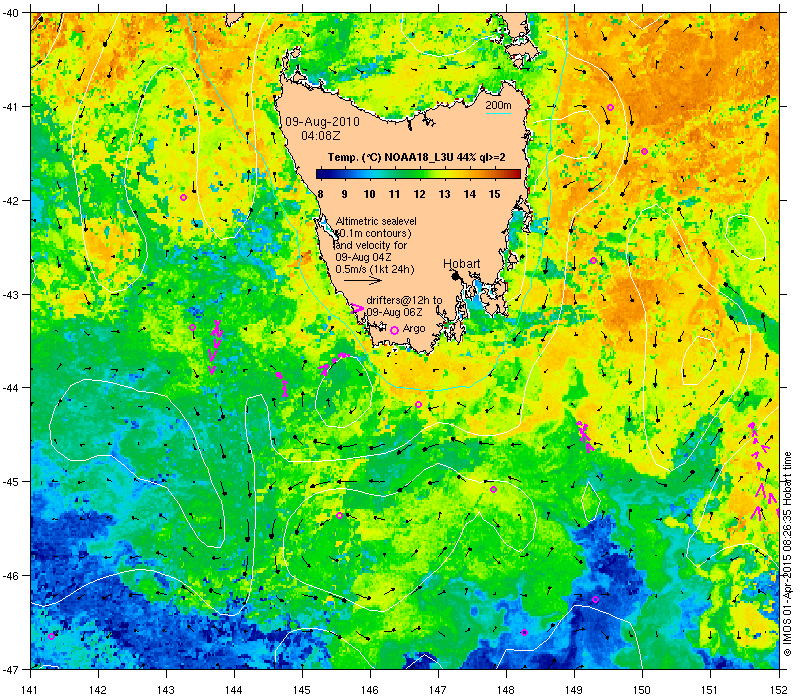Screen dimensions: 800x700
Task: Click the Argo legend label
Action: (414, 329)
